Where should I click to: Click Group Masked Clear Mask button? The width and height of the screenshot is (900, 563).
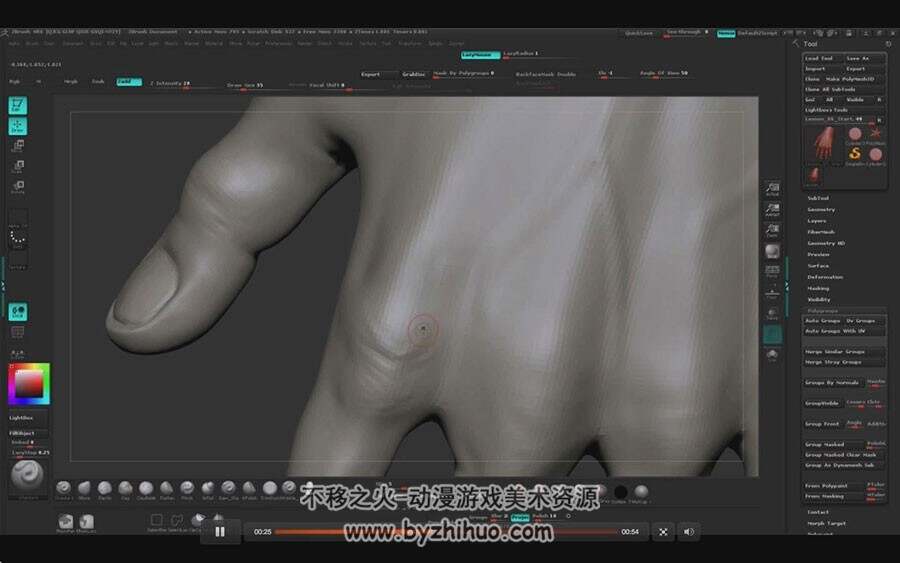tap(844, 455)
